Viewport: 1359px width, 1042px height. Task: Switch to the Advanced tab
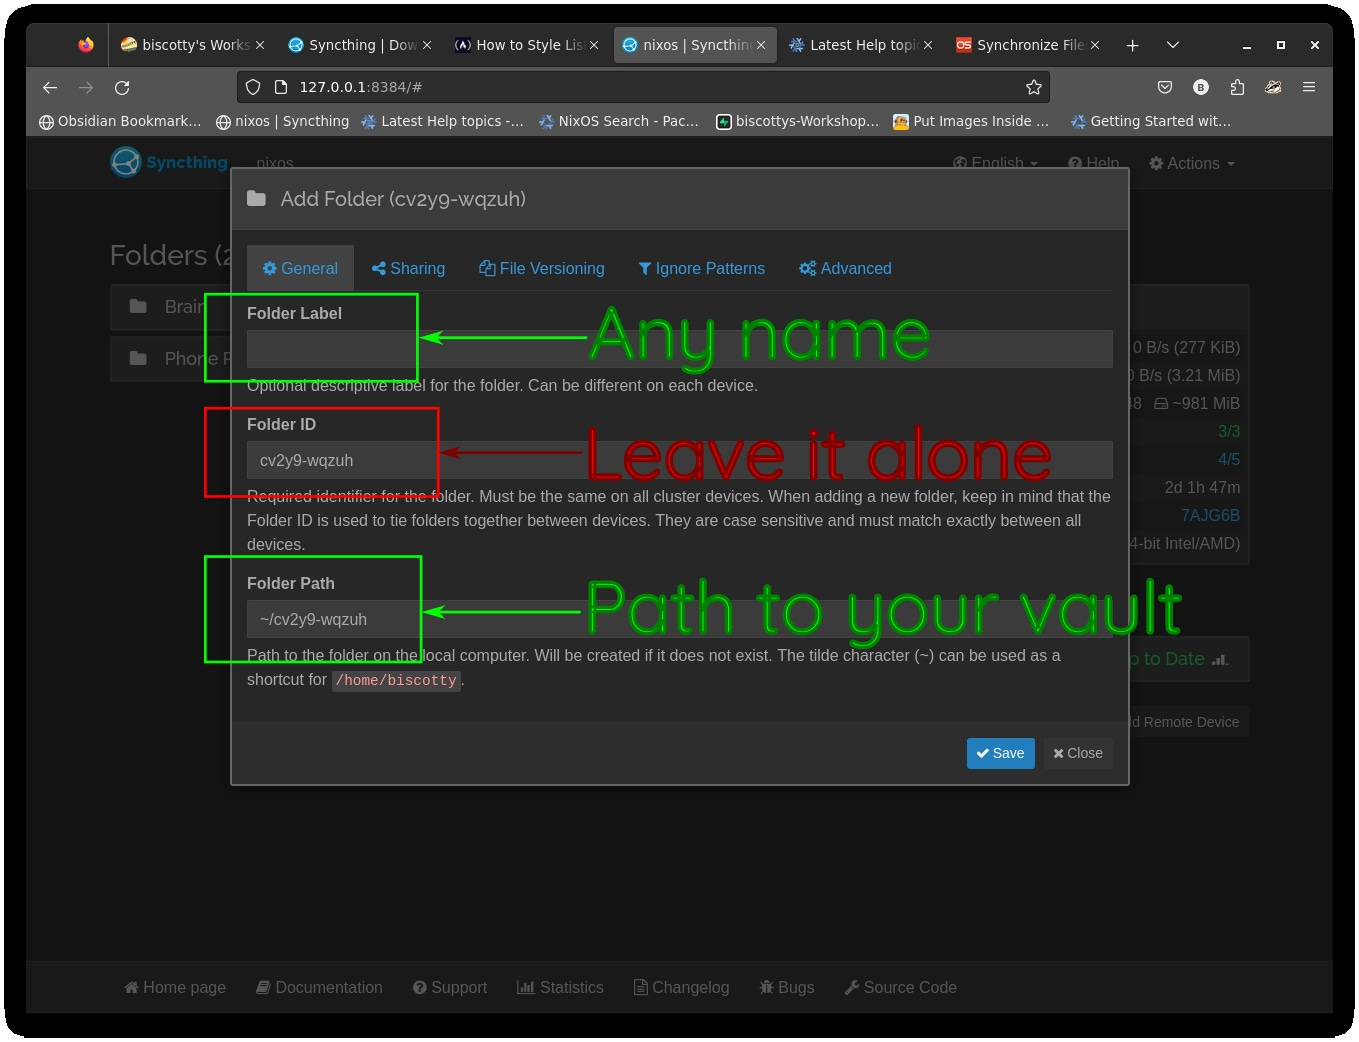[845, 268]
